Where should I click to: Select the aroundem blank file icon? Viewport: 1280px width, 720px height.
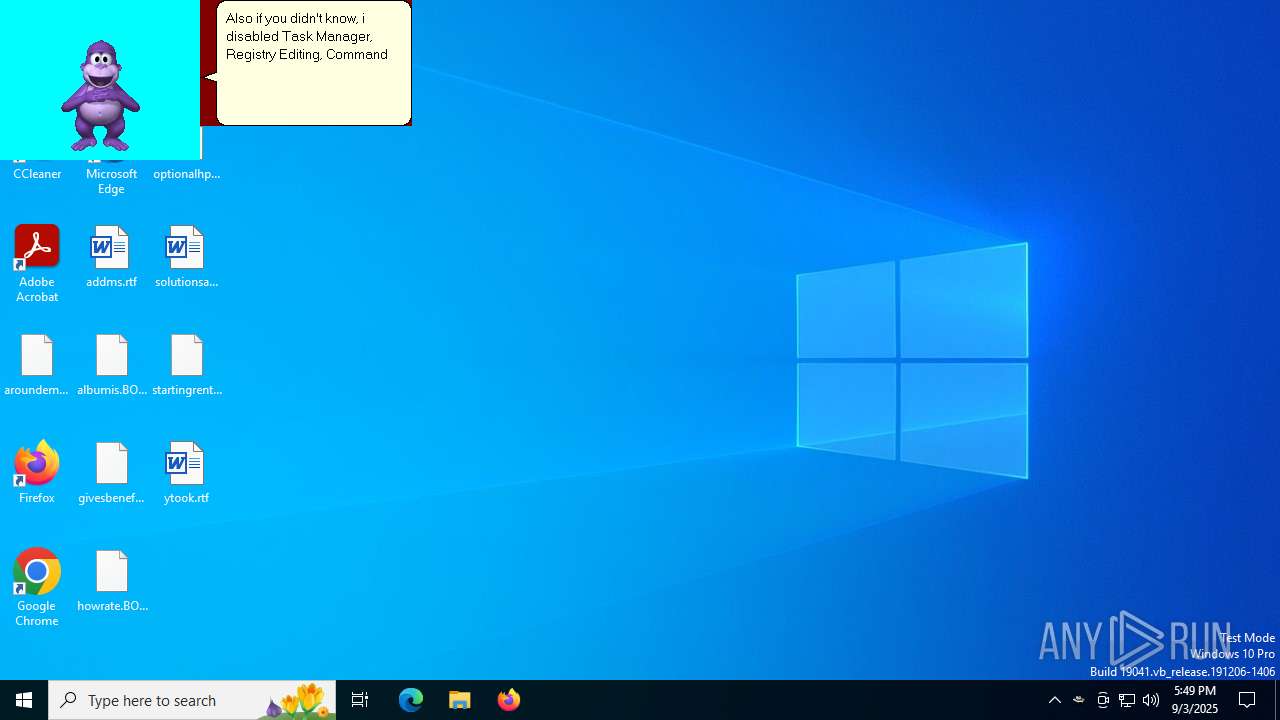point(37,355)
